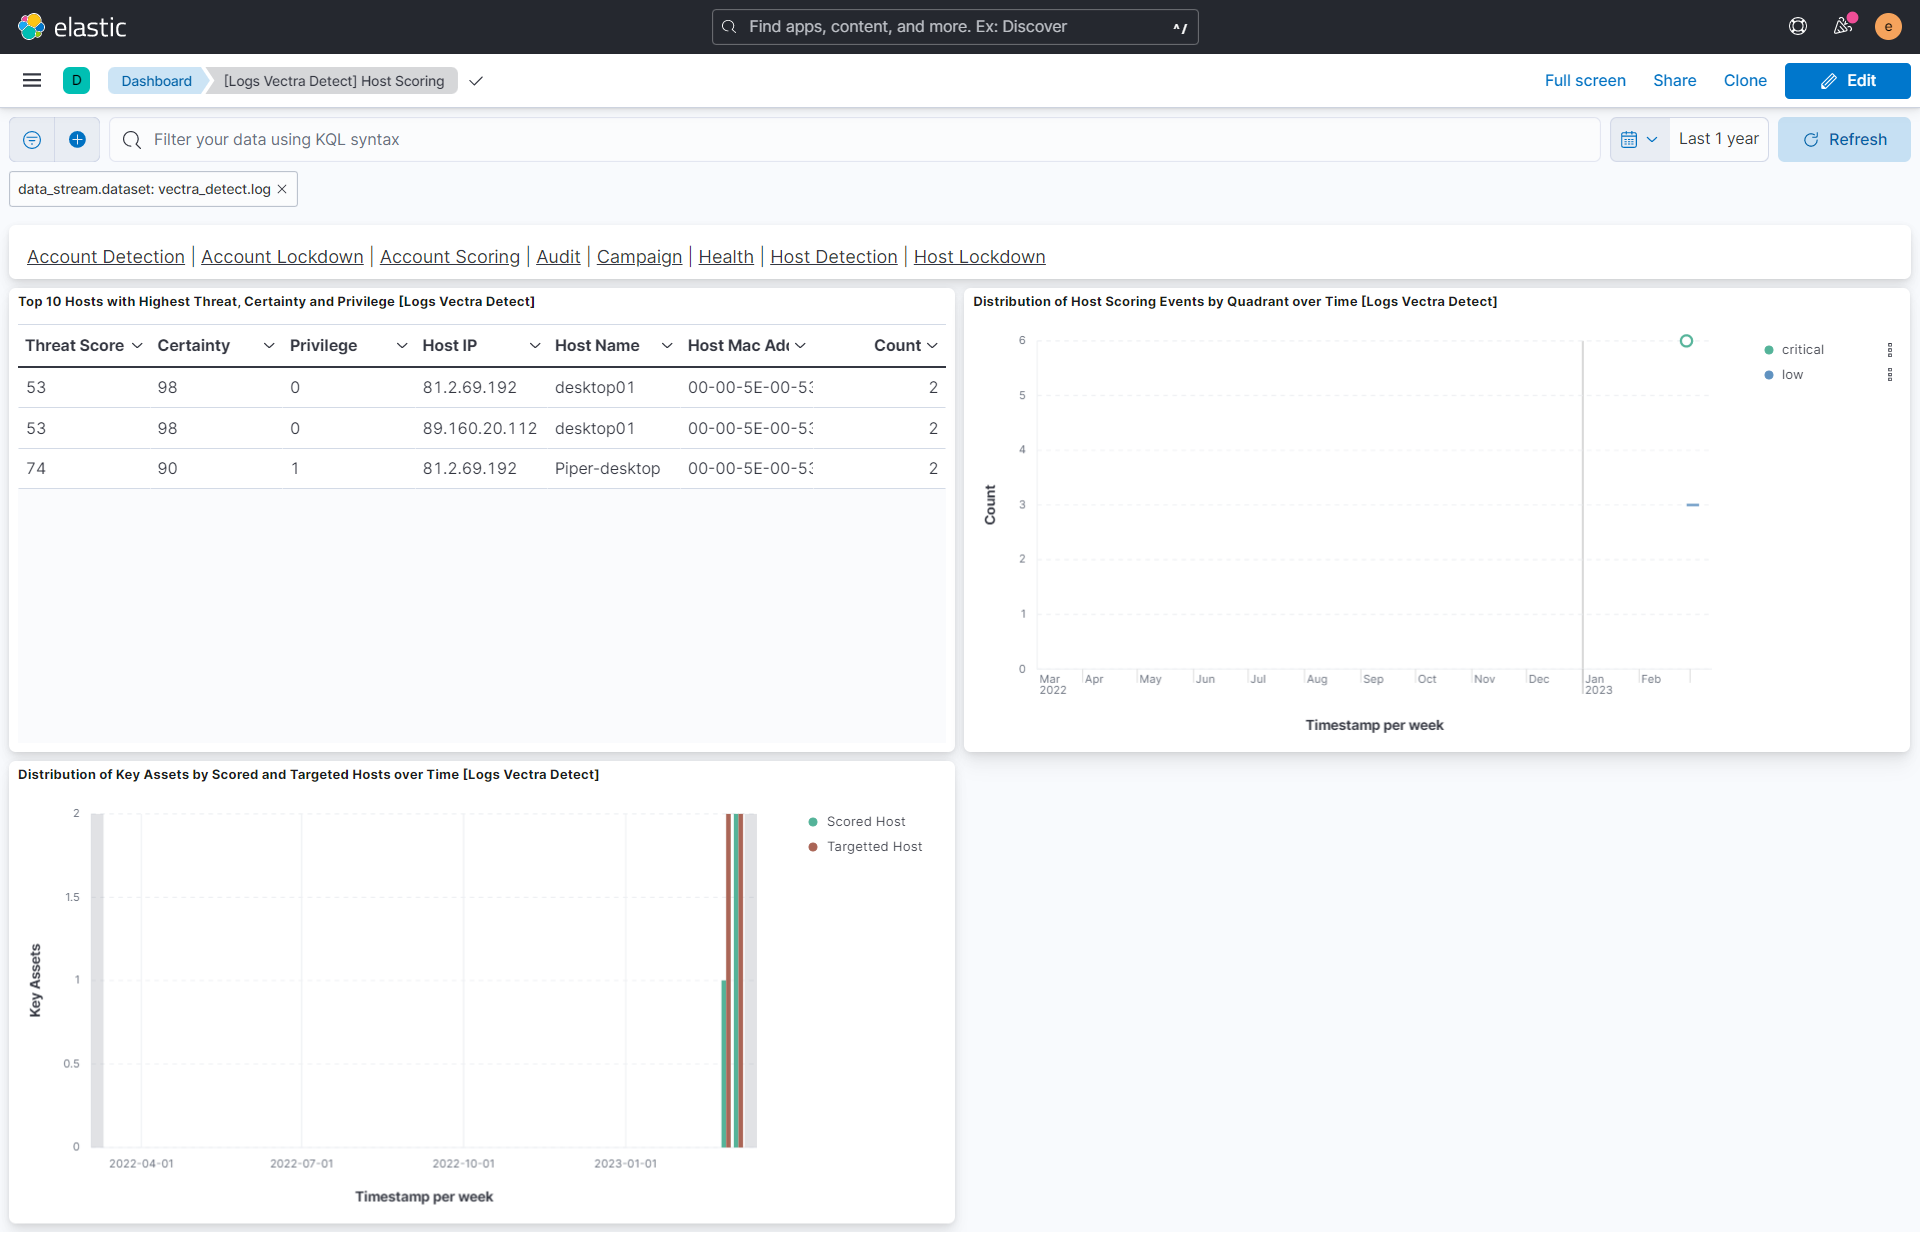
Task: Open the Certainty column menu
Action: pos(269,346)
